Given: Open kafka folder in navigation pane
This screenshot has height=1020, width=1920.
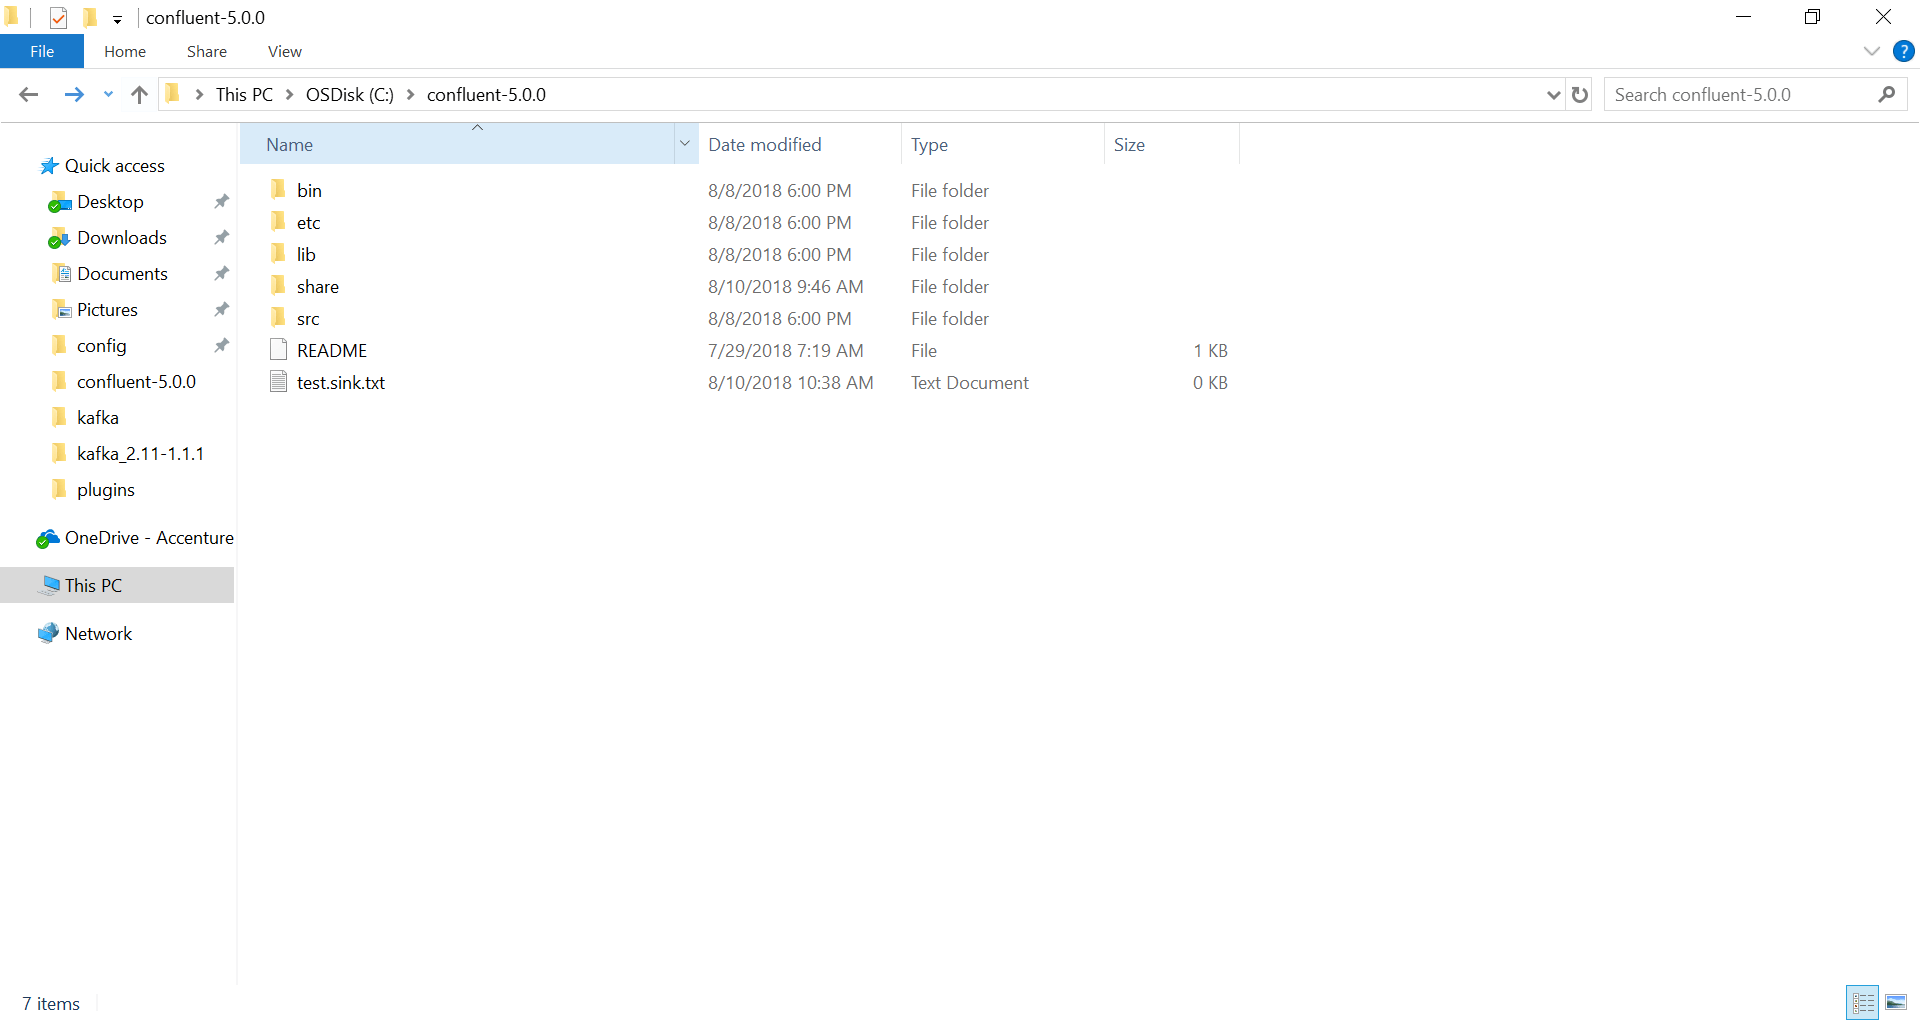Looking at the screenshot, I should 98,418.
